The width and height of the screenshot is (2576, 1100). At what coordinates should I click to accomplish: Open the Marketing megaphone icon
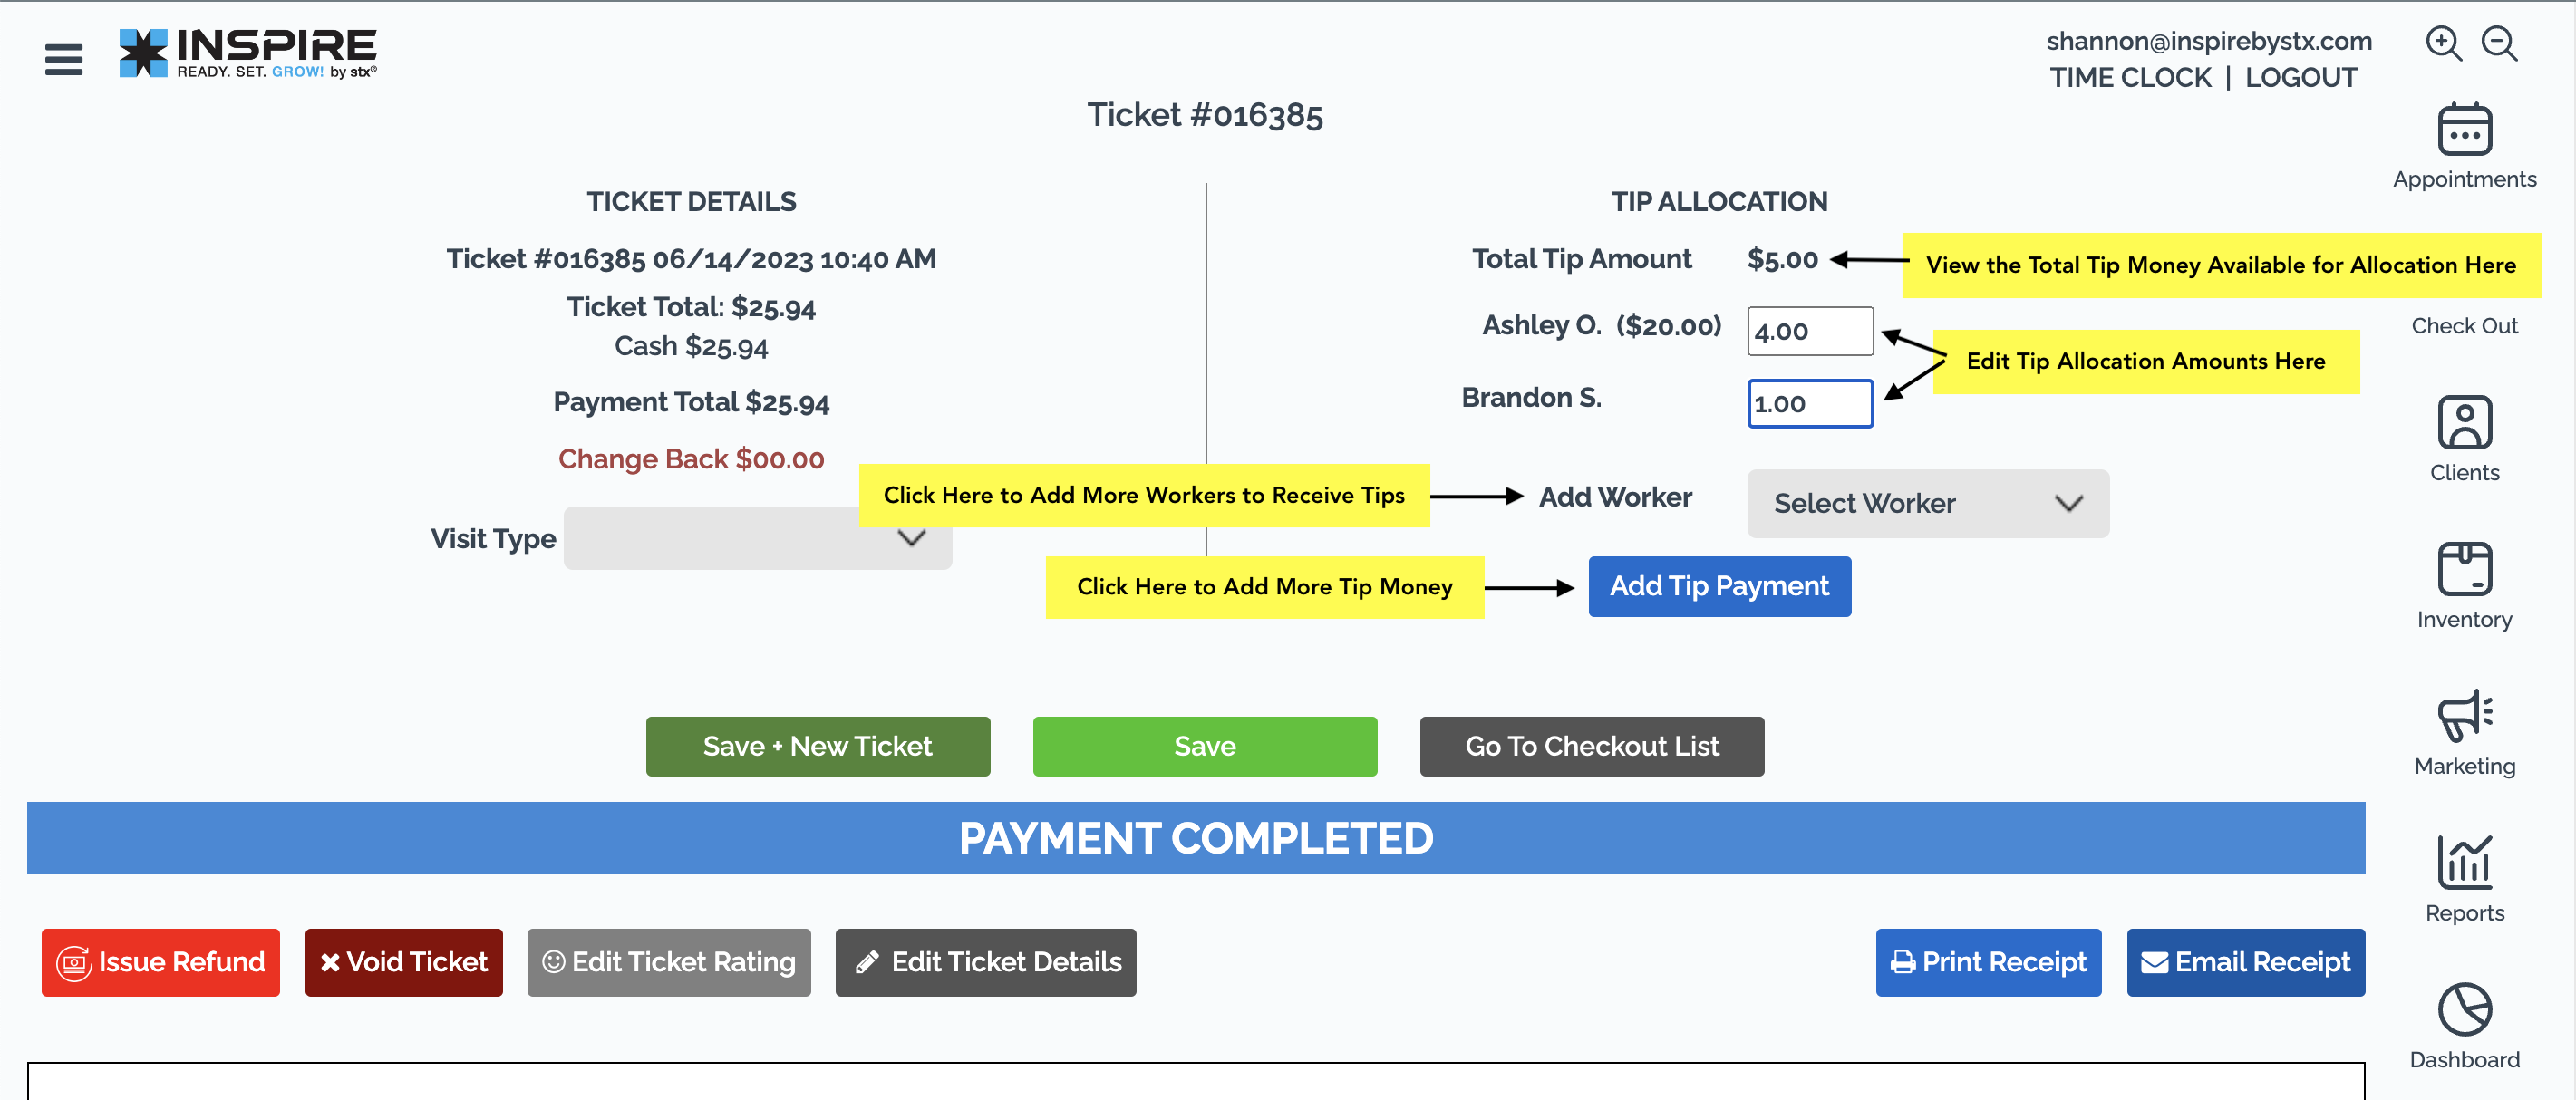(x=2465, y=716)
